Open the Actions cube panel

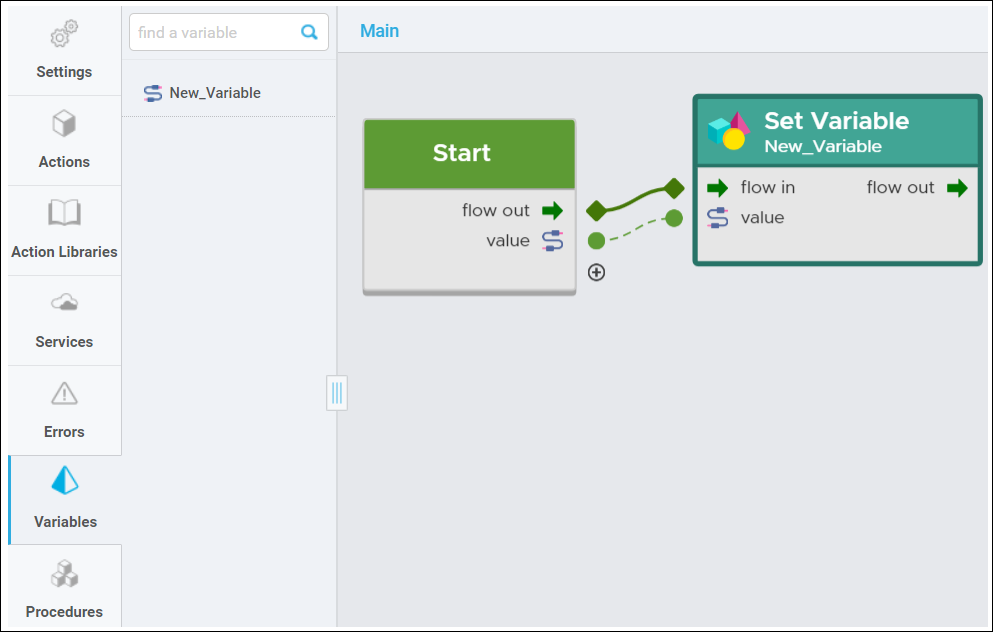click(x=64, y=141)
